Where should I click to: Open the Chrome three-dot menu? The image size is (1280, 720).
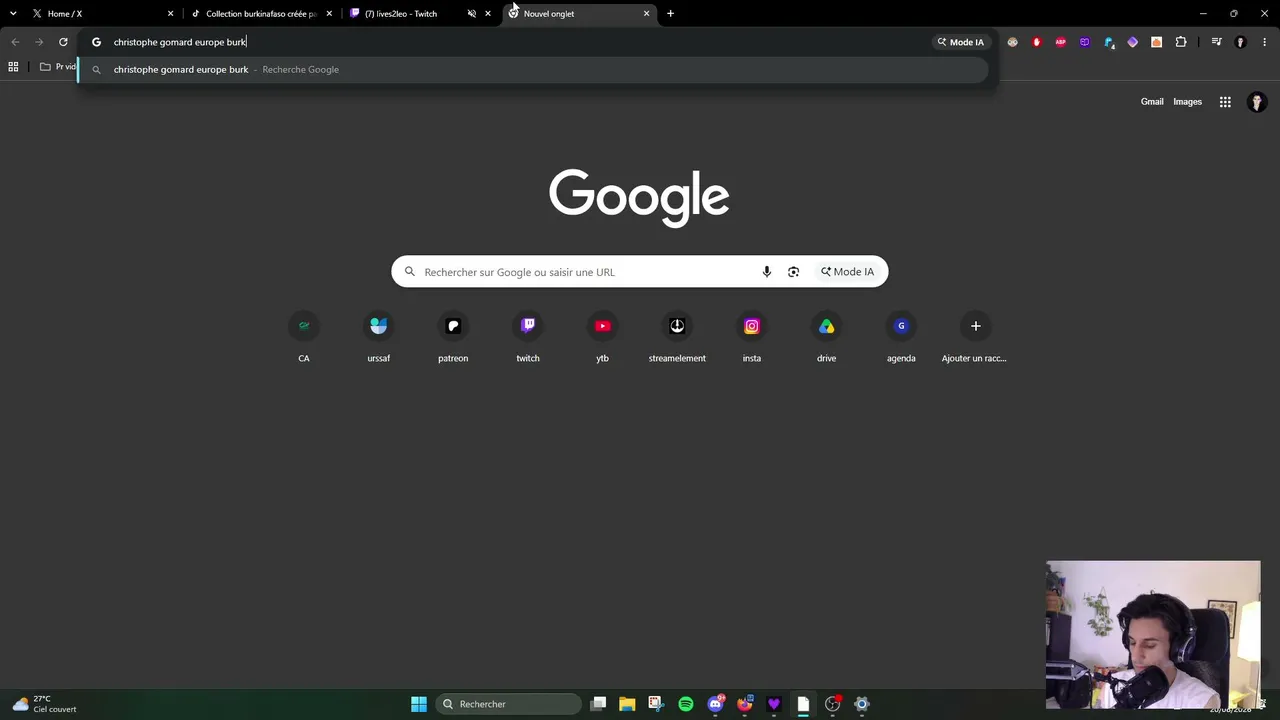[x=1265, y=42]
